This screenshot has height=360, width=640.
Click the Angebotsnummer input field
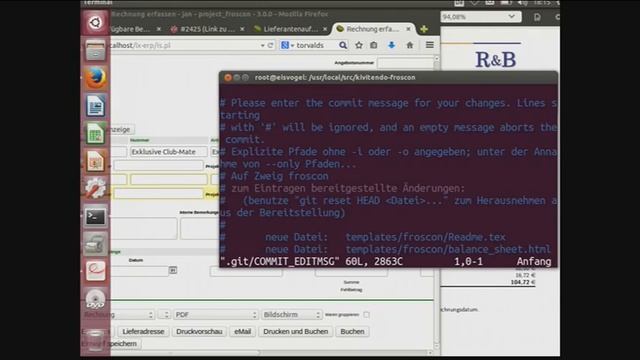(x=405, y=63)
